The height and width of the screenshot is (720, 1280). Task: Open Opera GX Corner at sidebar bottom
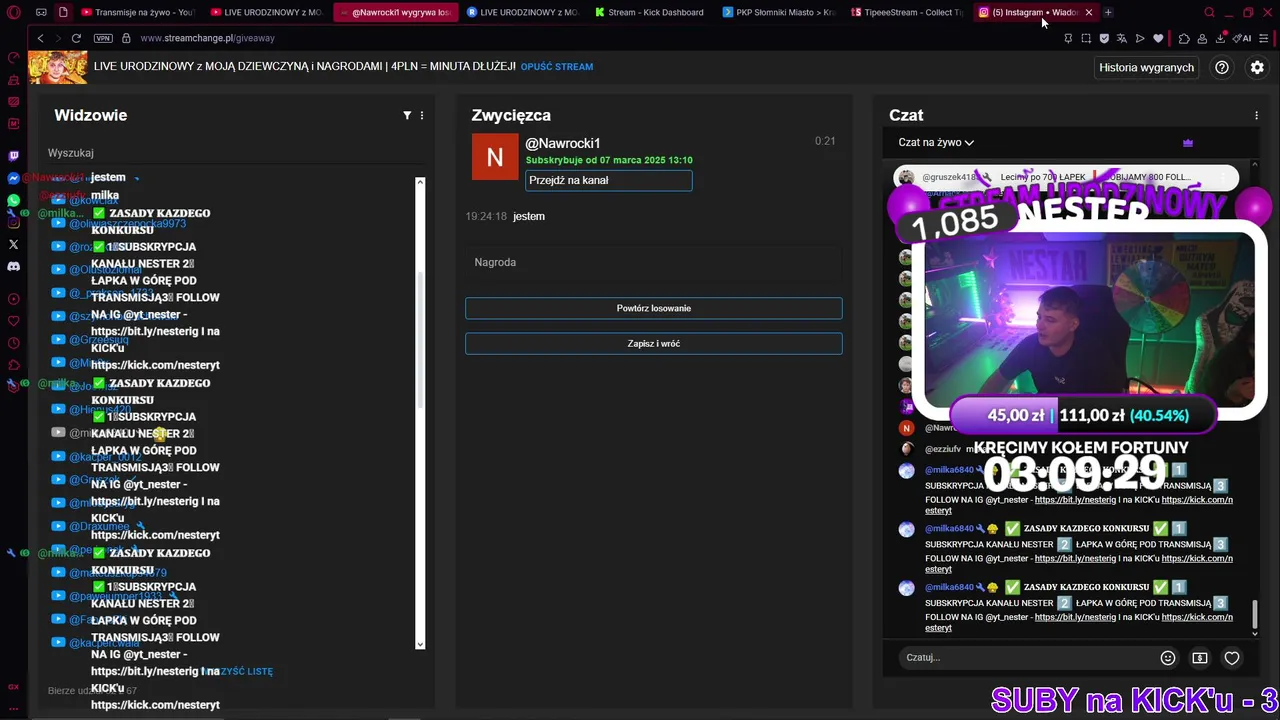coord(13,687)
